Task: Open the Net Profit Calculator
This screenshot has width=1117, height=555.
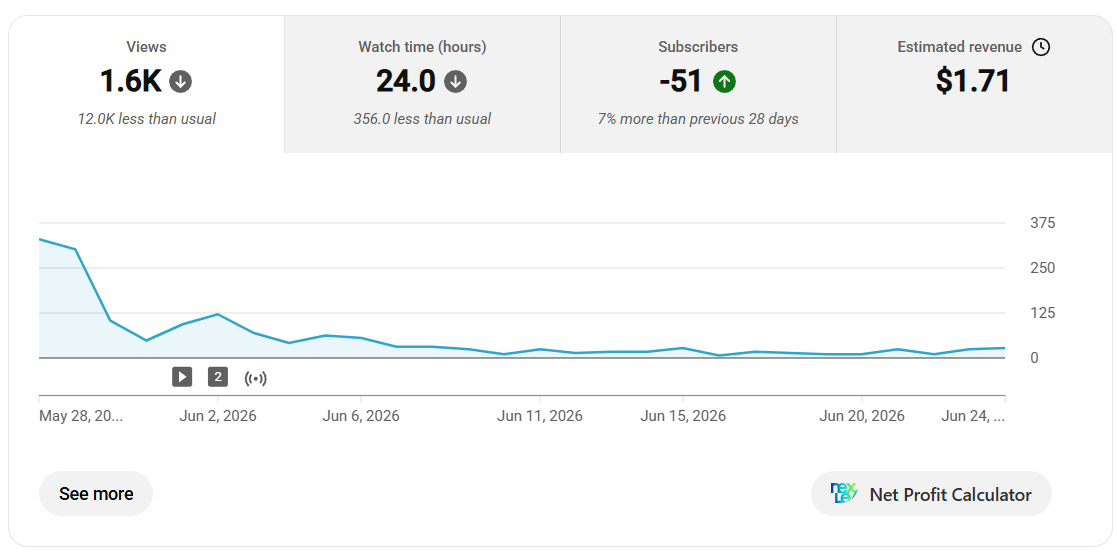Action: 931,494
